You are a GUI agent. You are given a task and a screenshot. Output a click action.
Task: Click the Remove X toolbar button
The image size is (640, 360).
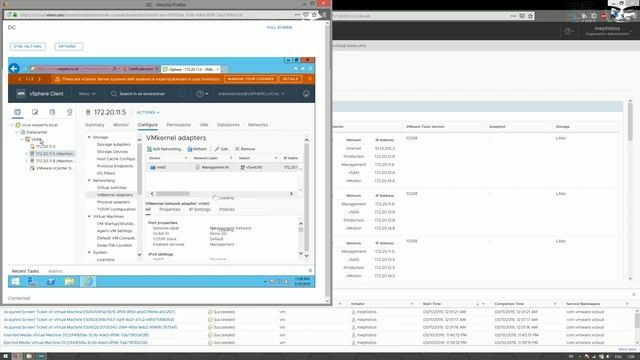click(245, 149)
